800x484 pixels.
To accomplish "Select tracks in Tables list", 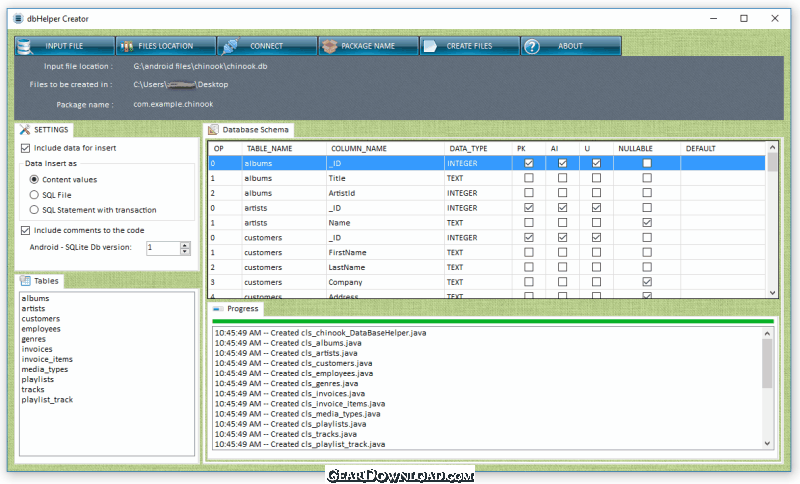I will coord(33,390).
